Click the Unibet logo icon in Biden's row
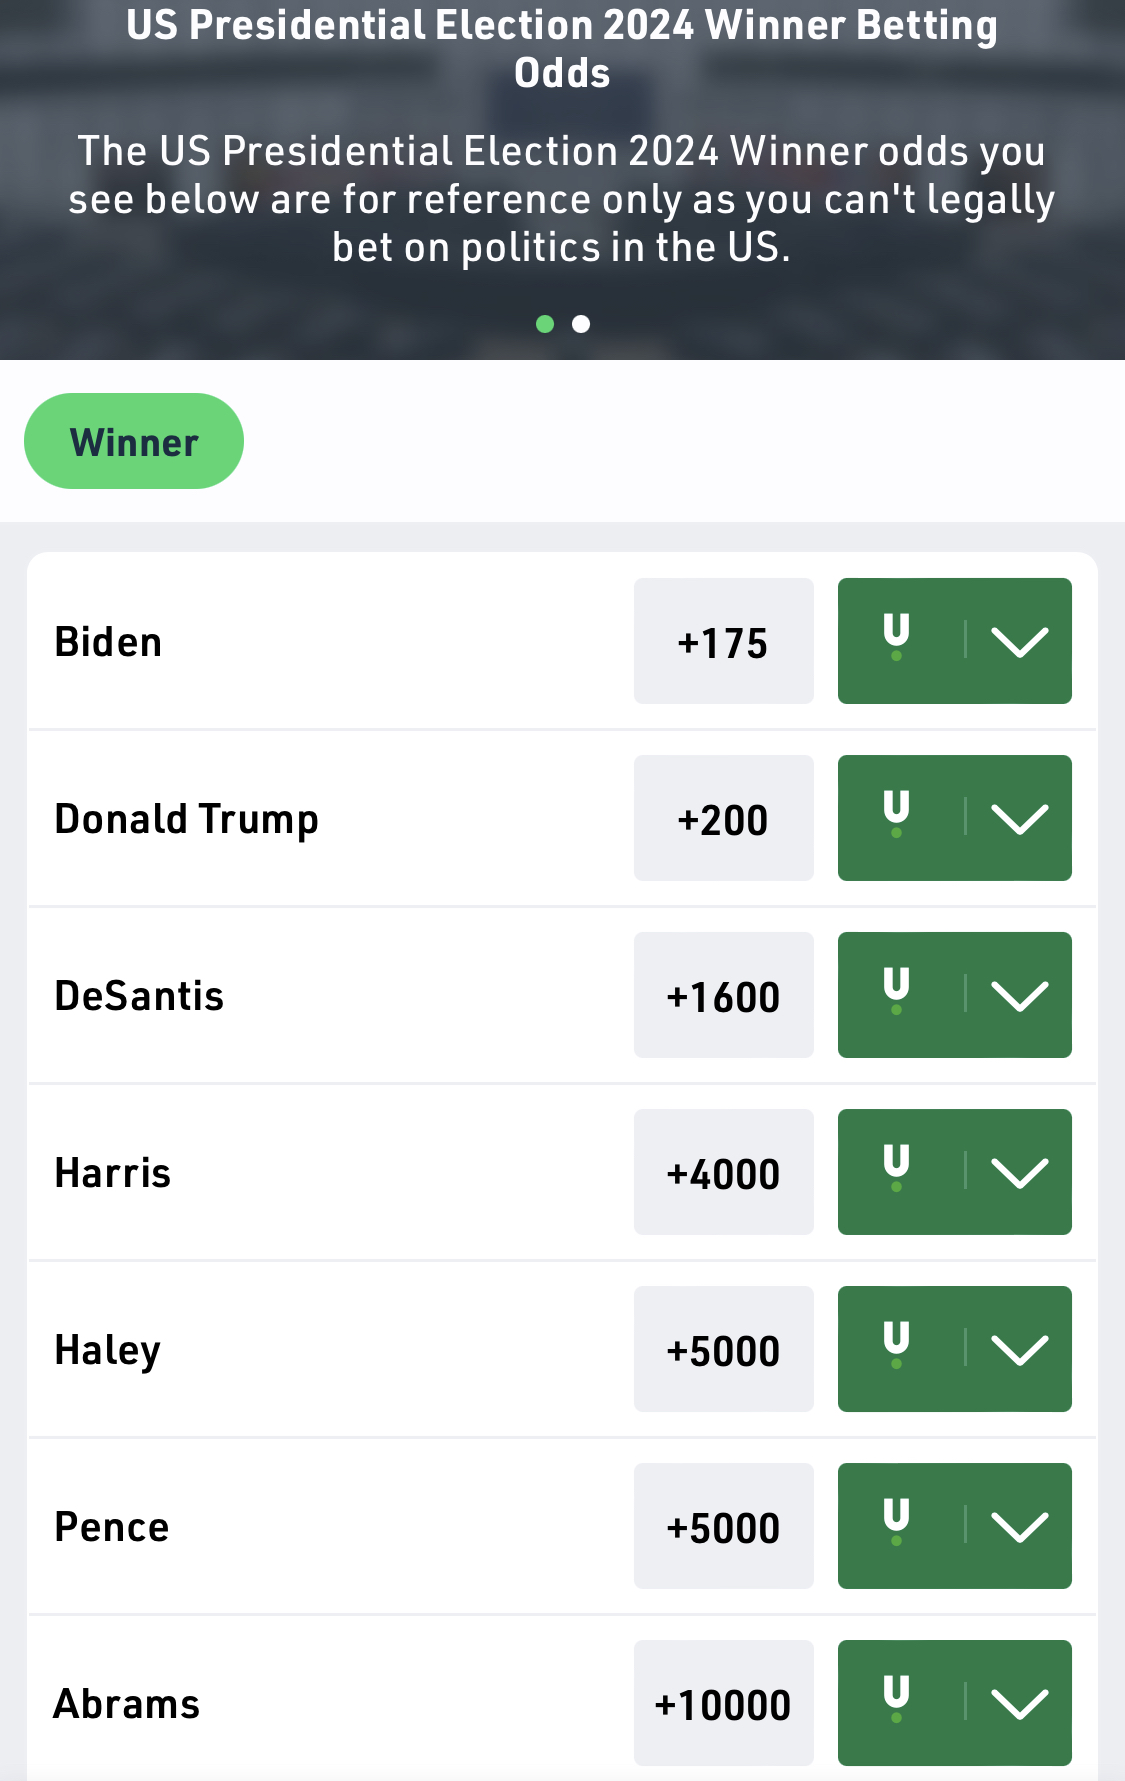This screenshot has width=1125, height=1781. [x=896, y=638]
